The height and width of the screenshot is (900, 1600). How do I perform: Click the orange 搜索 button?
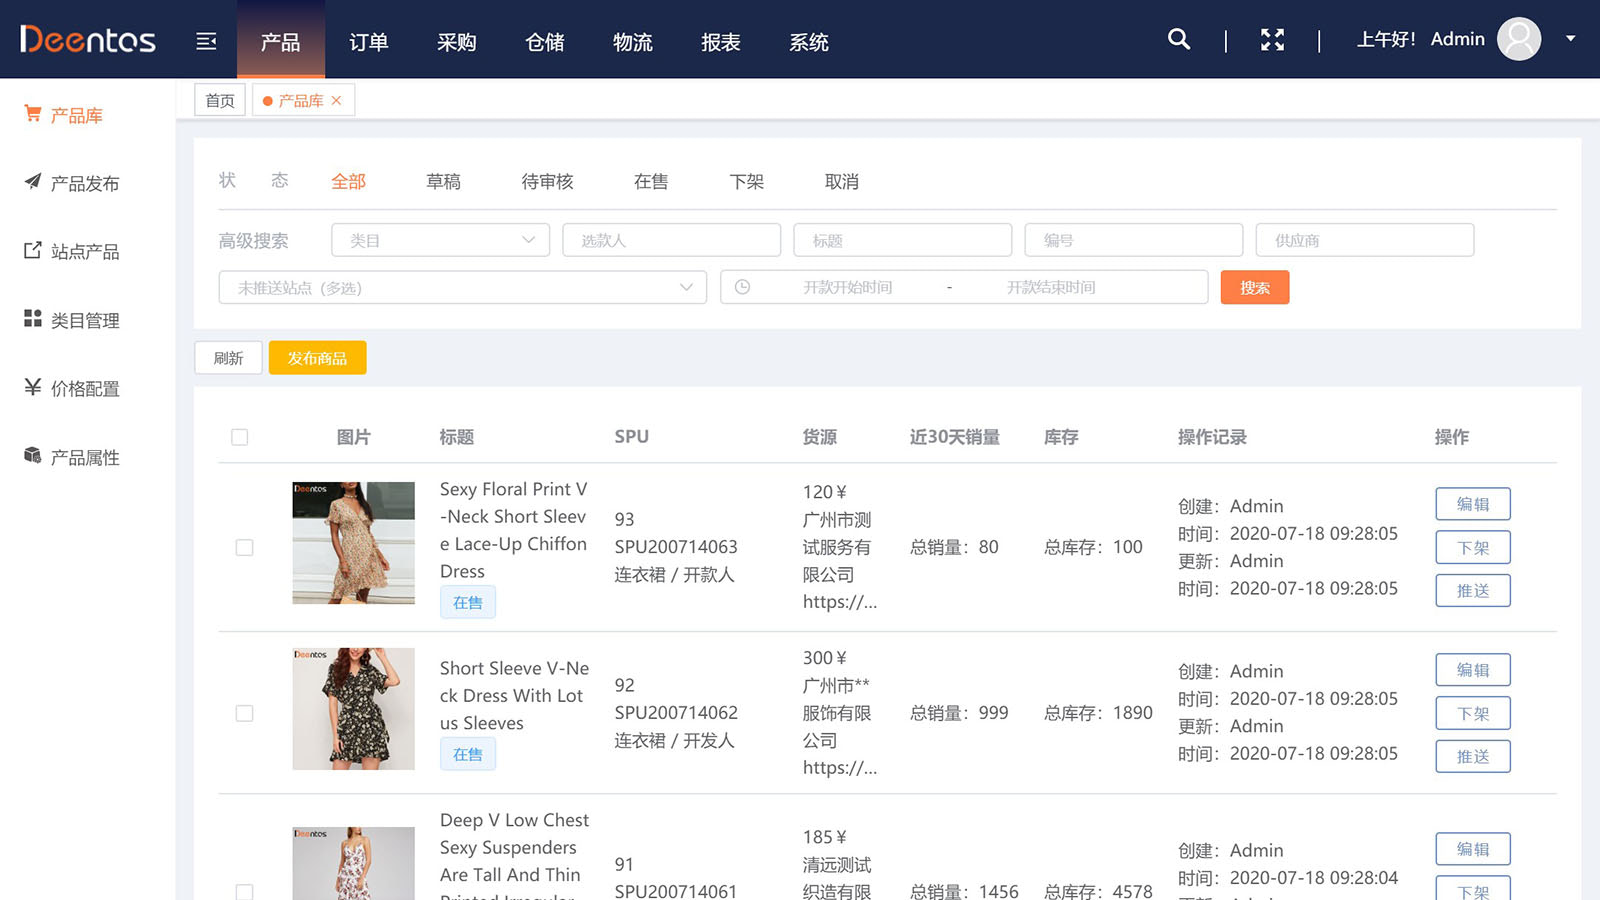(1255, 287)
